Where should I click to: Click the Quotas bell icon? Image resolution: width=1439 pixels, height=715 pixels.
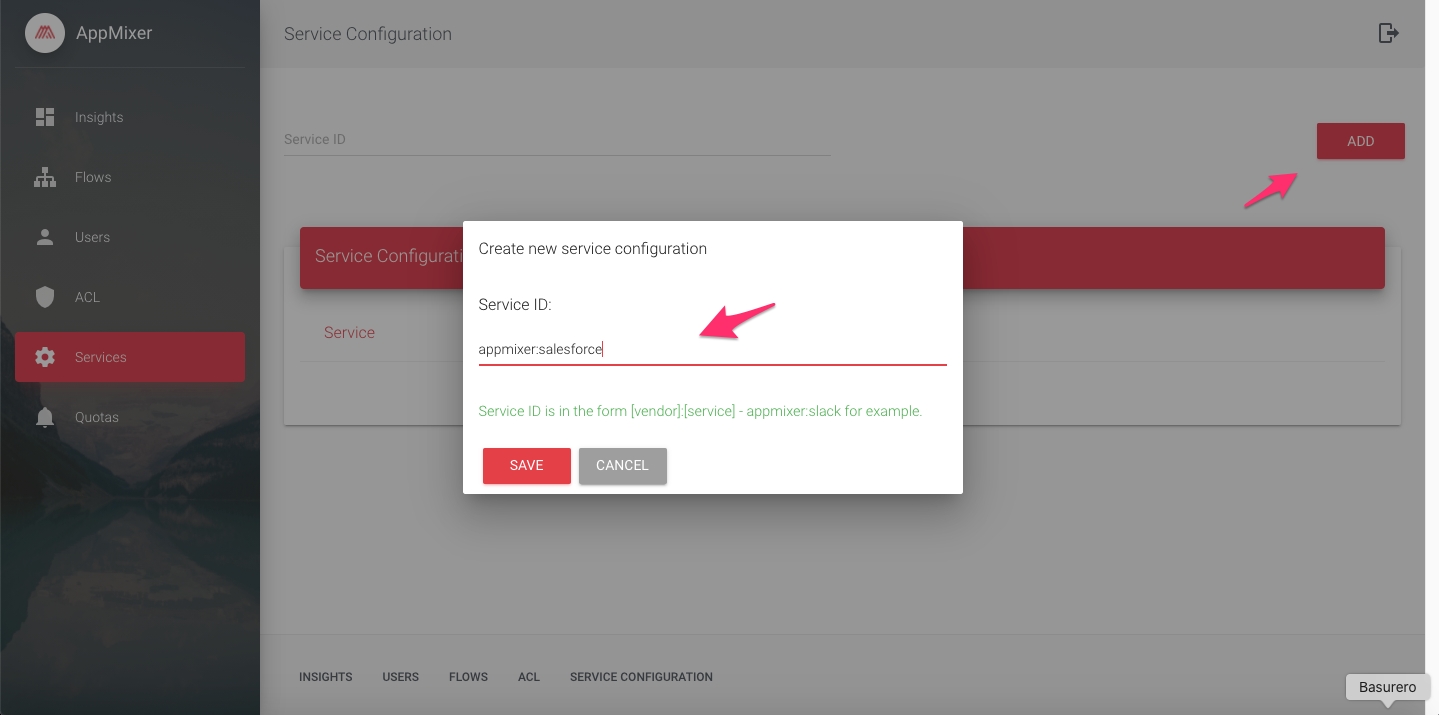[45, 417]
